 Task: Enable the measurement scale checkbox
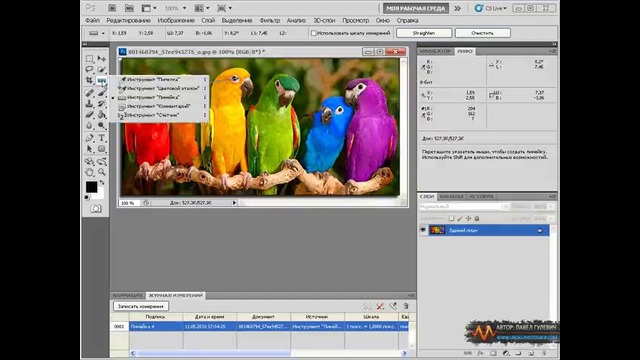click(x=313, y=33)
